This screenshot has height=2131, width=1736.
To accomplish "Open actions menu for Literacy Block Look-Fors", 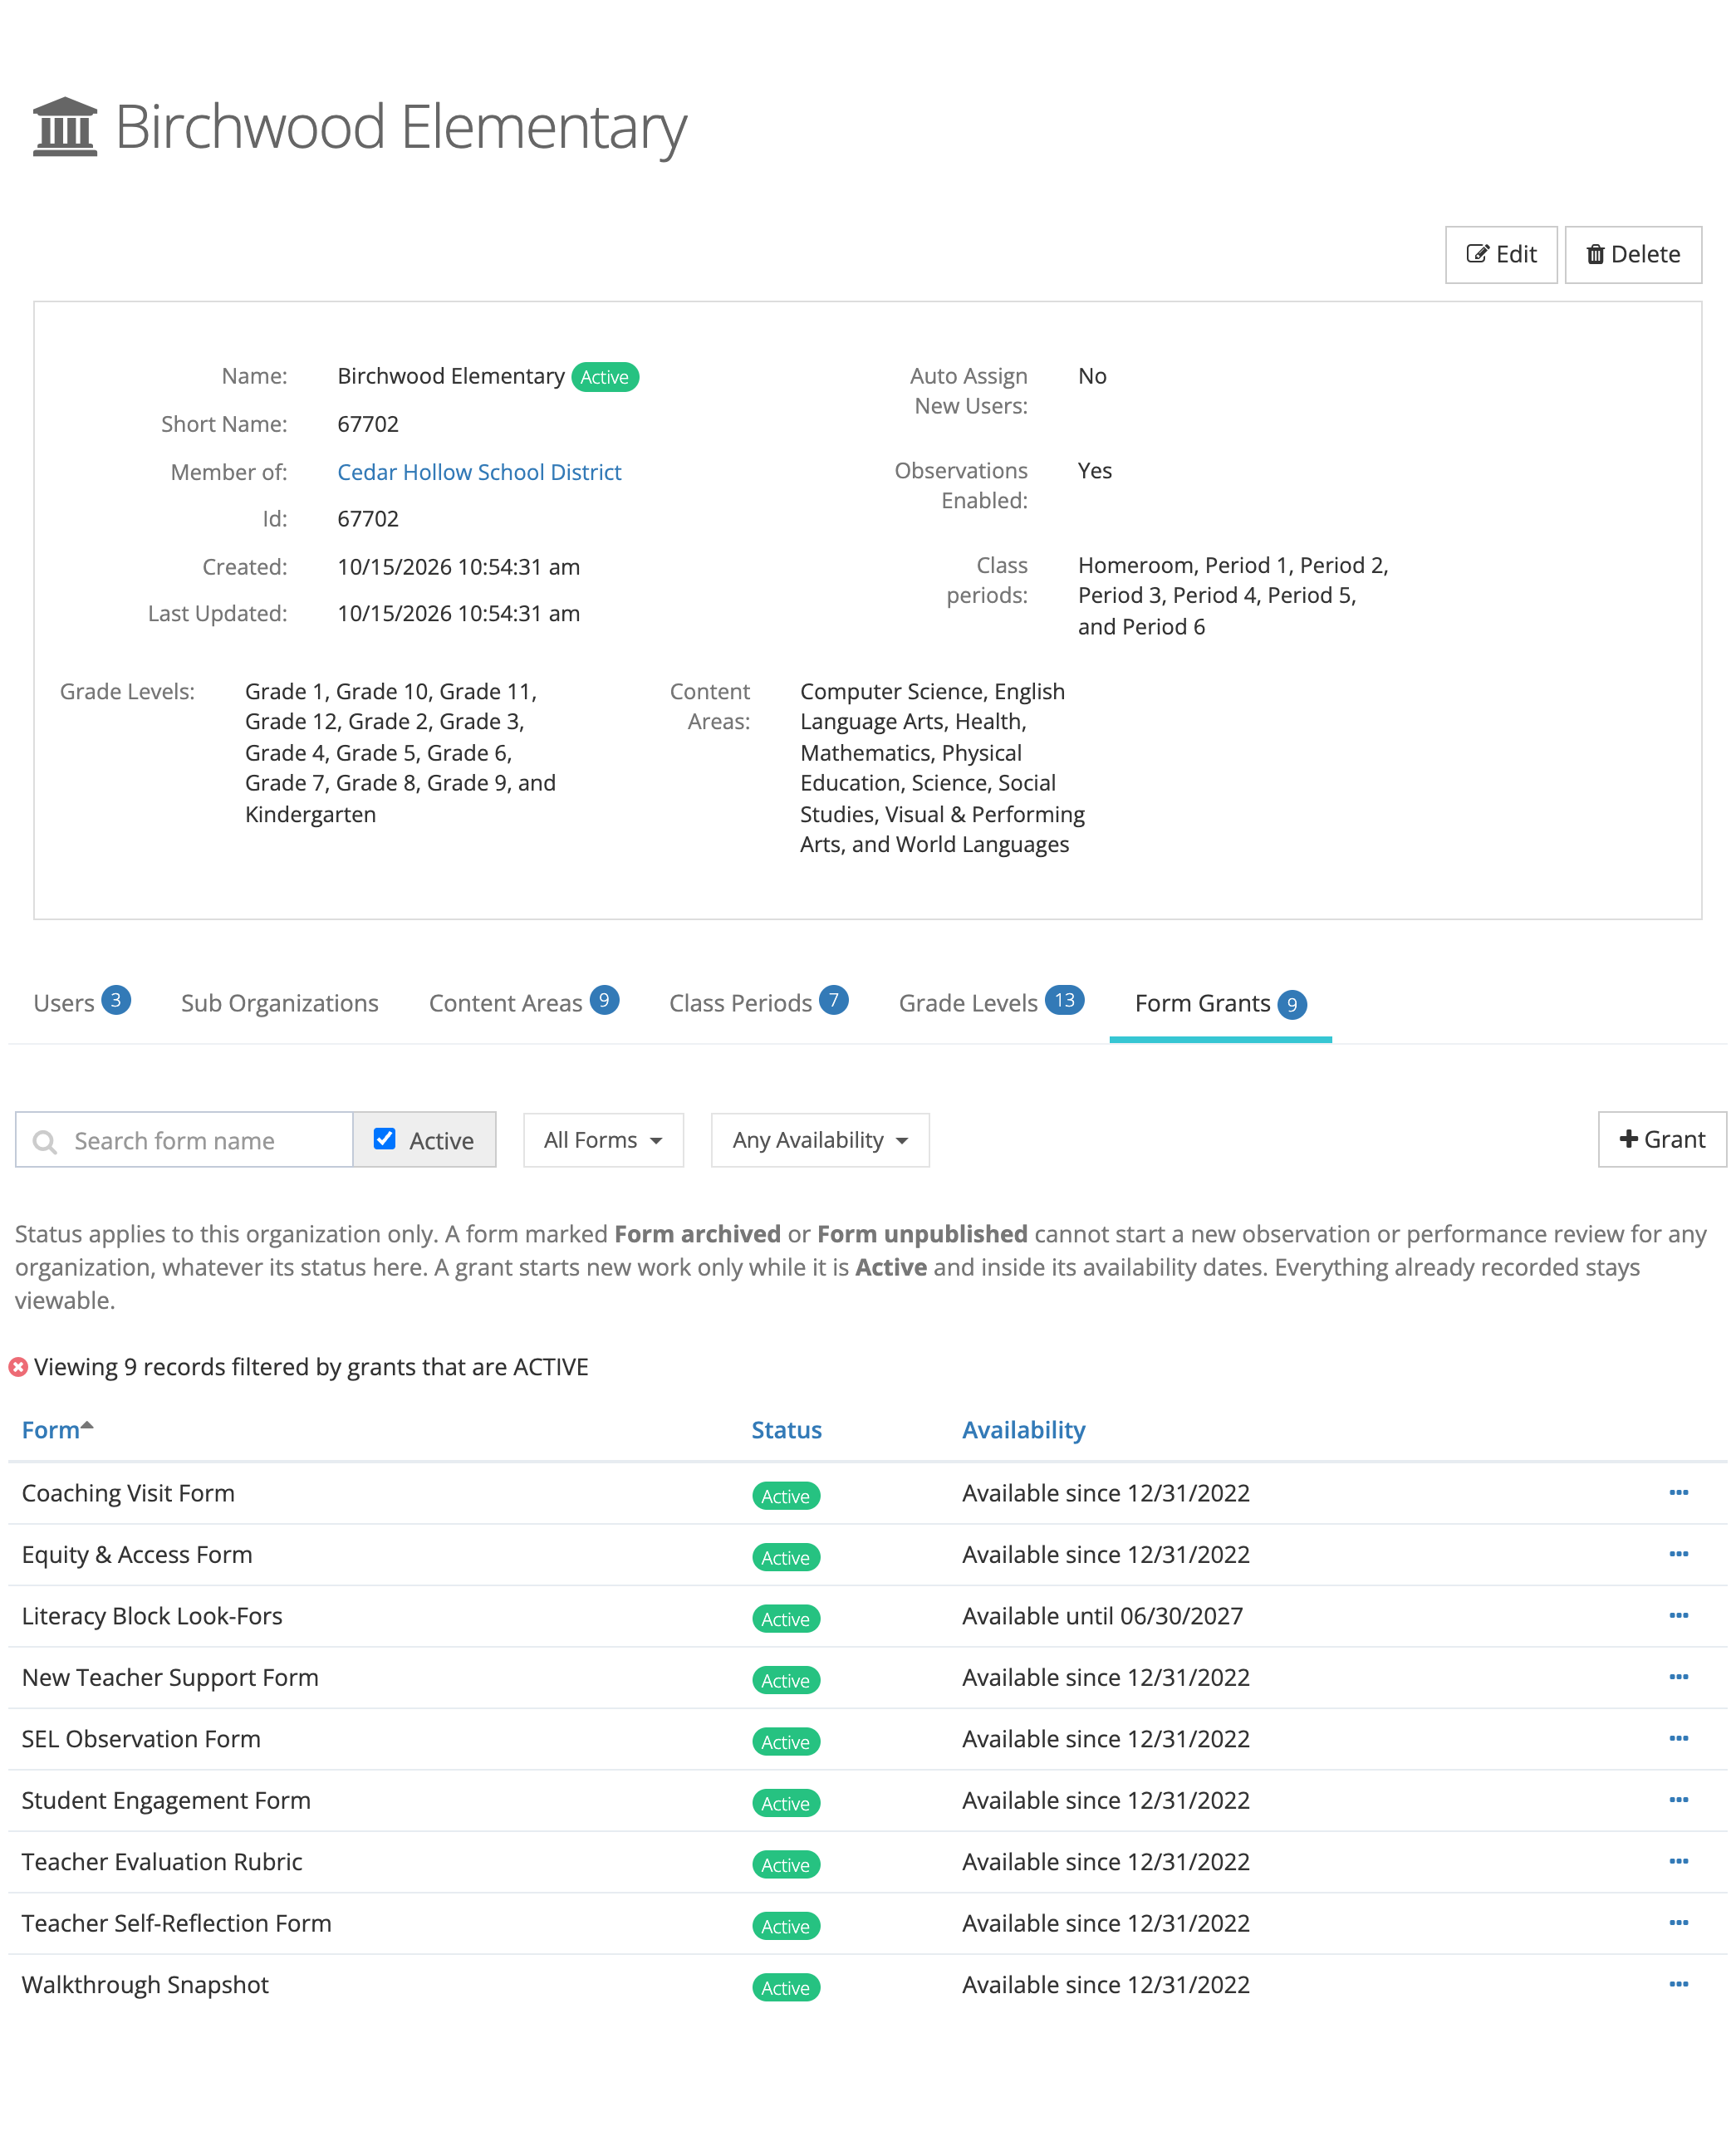I will point(1678,1615).
